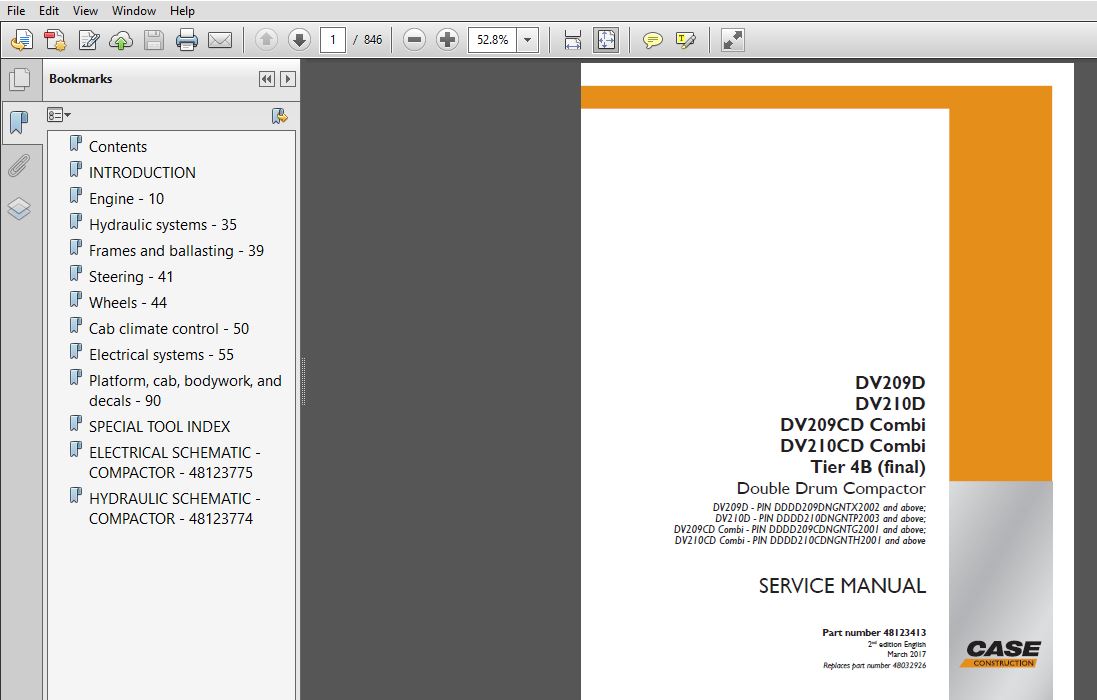The image size is (1097, 700).
Task: Expand the Bookmarks panel with right arrow
Action: click(x=288, y=79)
